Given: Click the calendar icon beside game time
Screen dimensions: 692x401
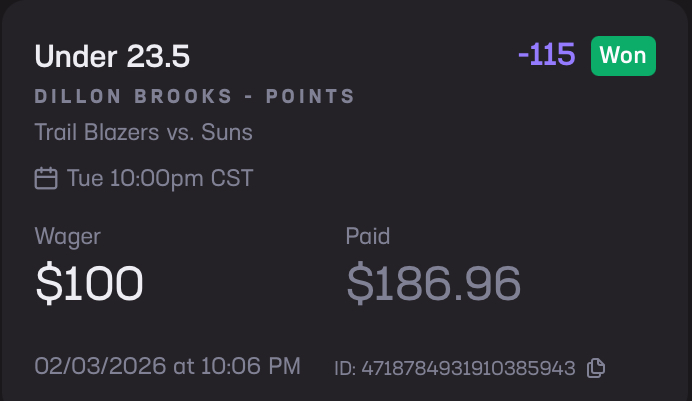Looking at the screenshot, I should pyautogui.click(x=46, y=179).
